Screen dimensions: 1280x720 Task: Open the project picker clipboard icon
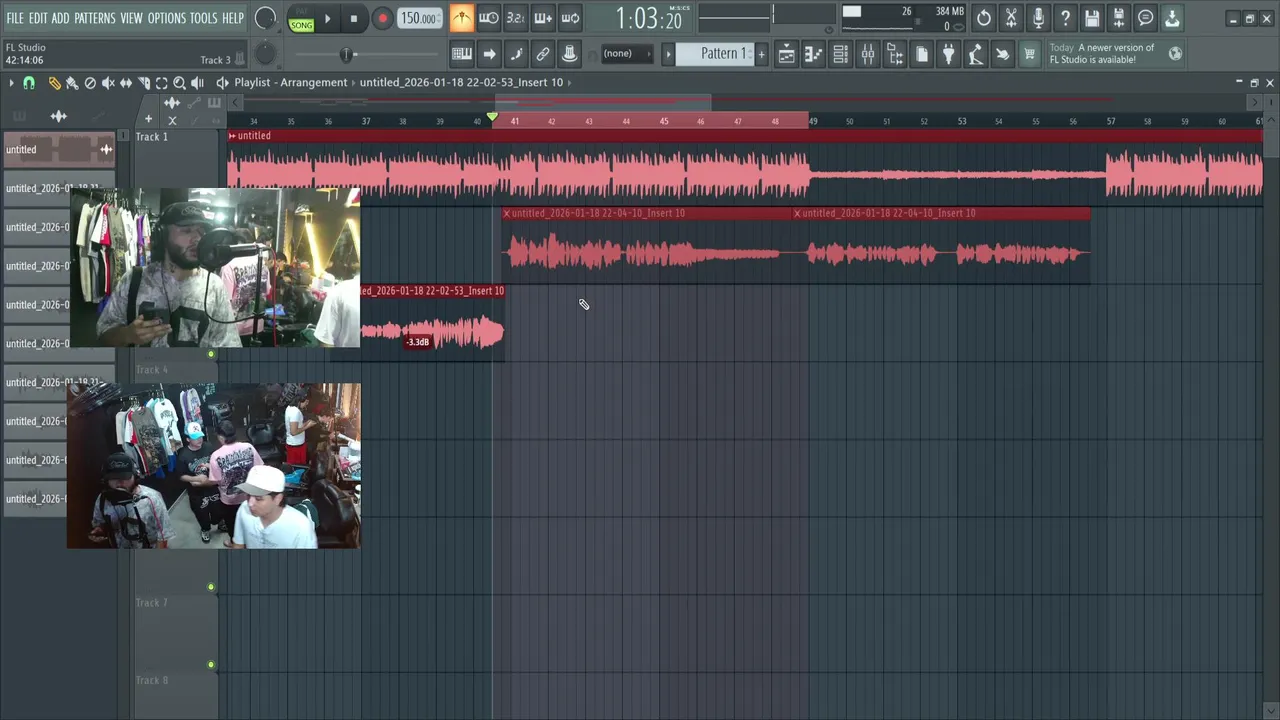coord(922,54)
